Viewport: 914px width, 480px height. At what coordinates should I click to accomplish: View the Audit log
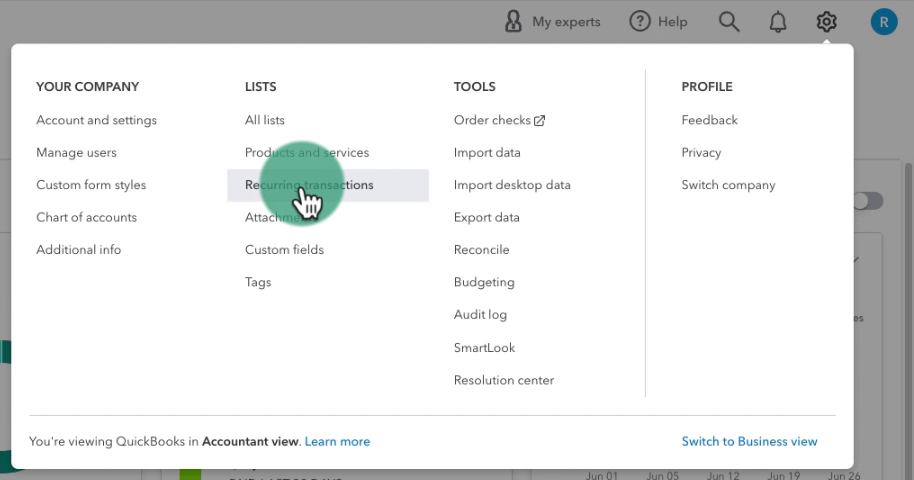(480, 315)
